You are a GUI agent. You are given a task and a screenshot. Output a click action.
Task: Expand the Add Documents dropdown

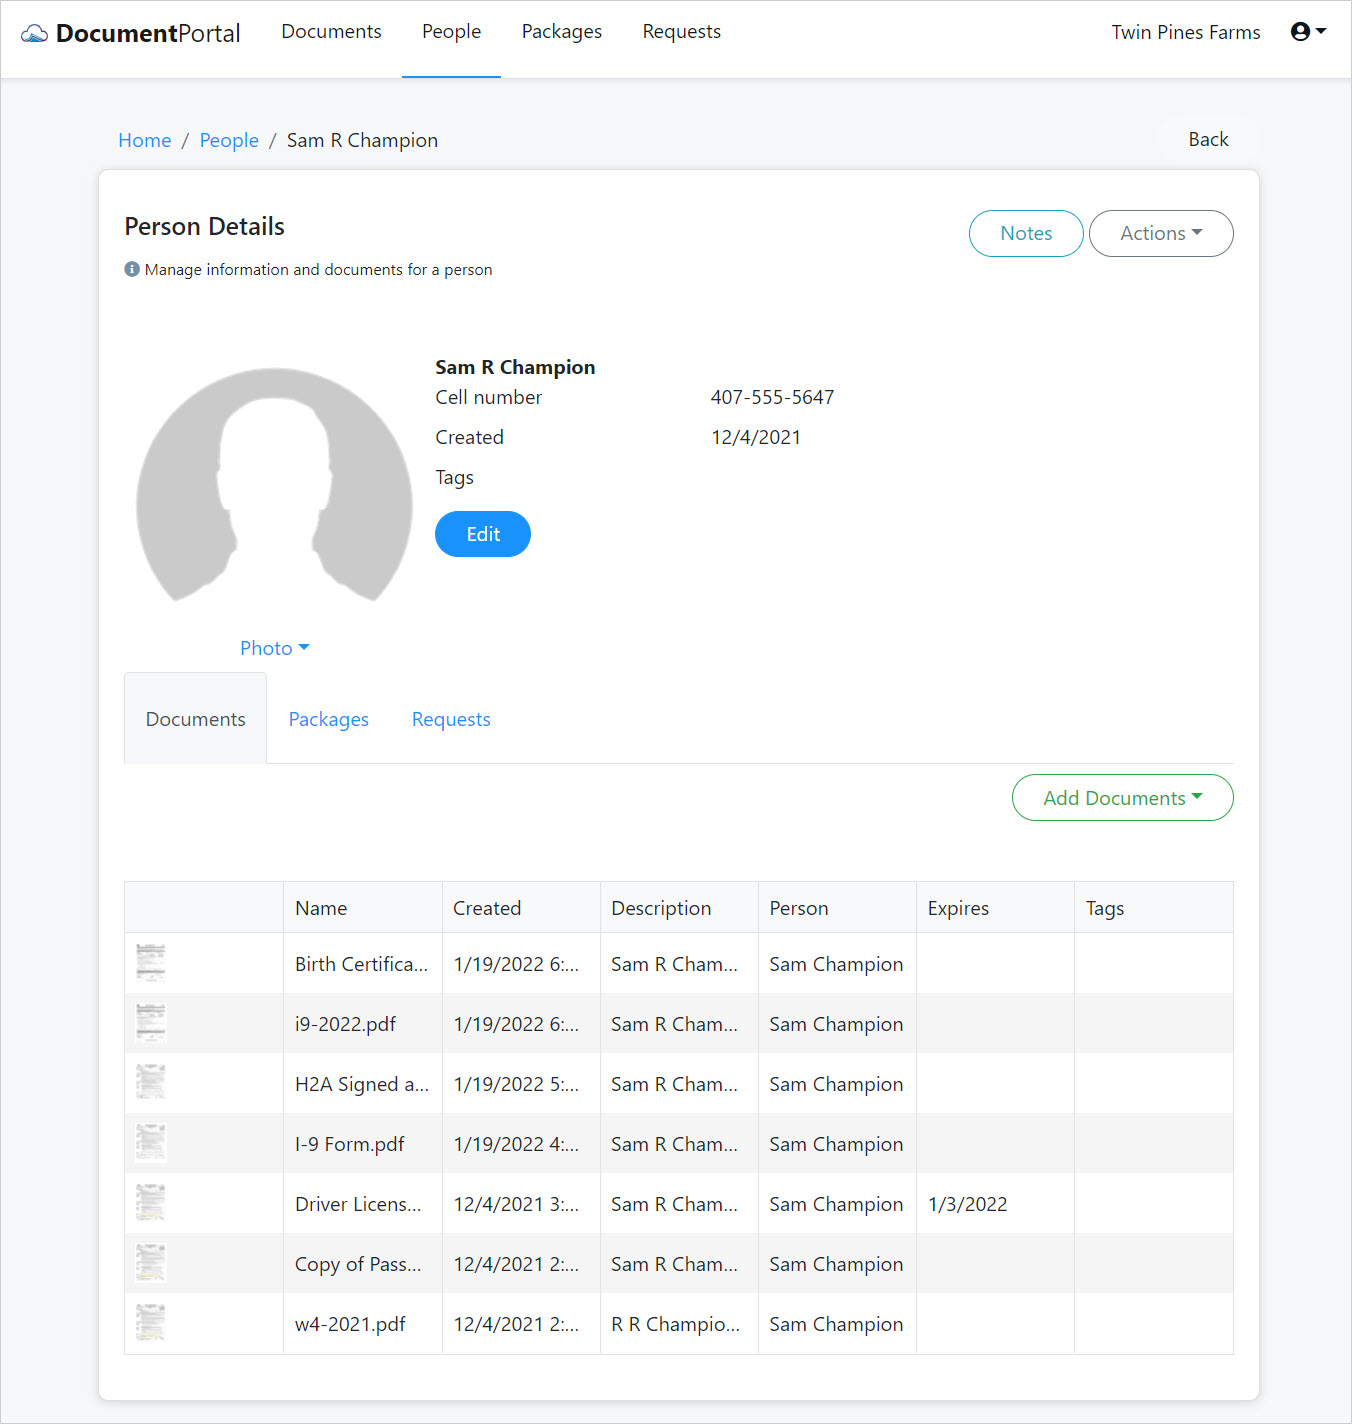click(x=1122, y=797)
